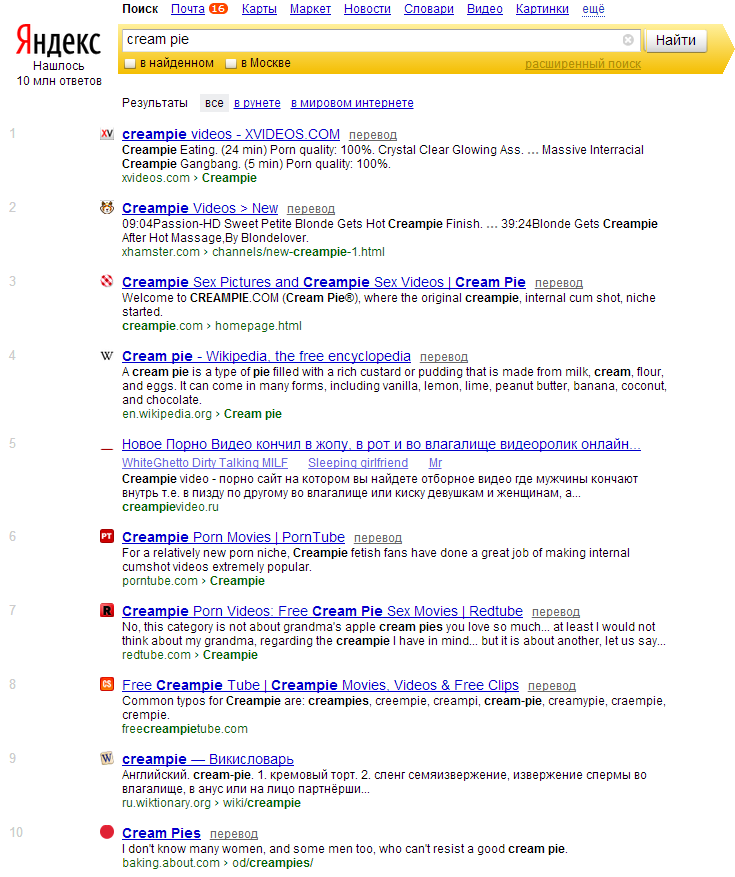Click the creampie.com favicon in result 3
Image resolution: width=735 pixels, height=877 pixels.
coord(107,281)
